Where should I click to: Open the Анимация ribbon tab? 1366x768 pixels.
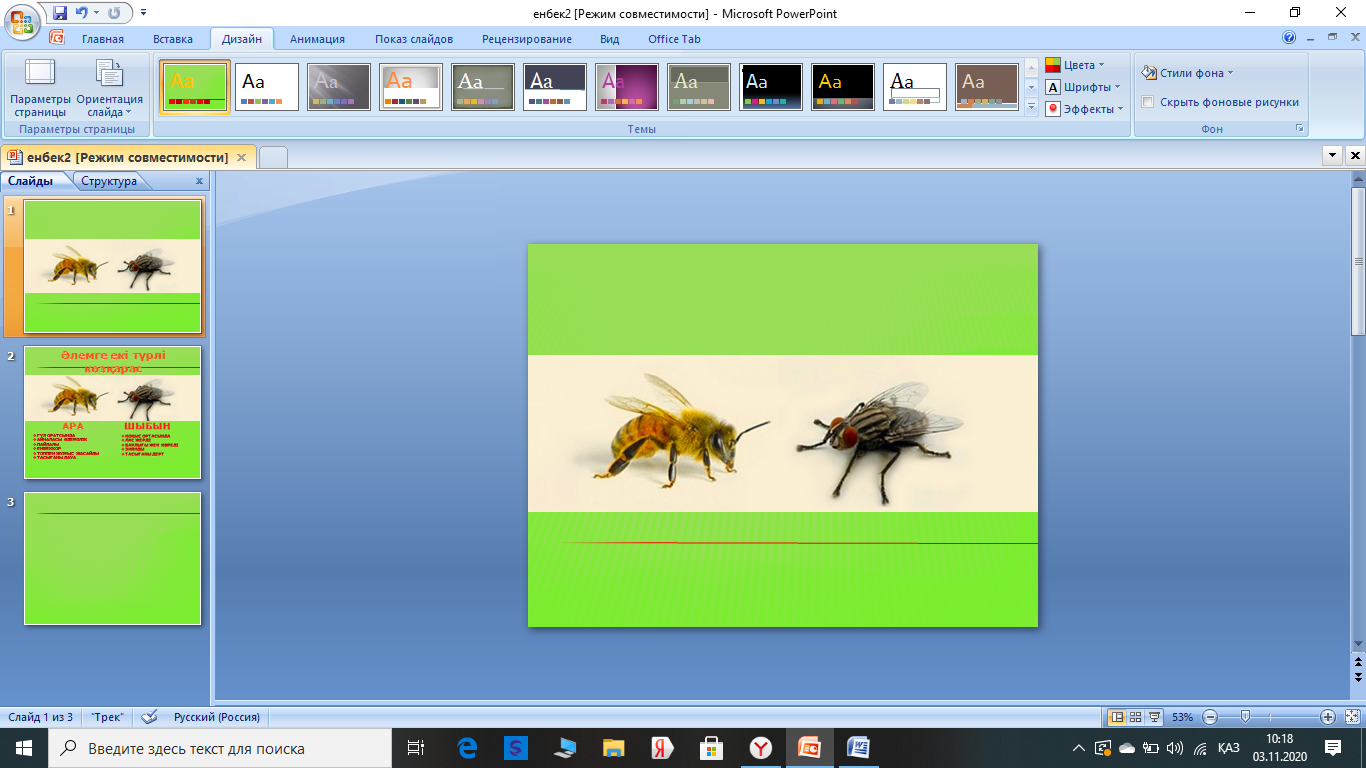[317, 39]
